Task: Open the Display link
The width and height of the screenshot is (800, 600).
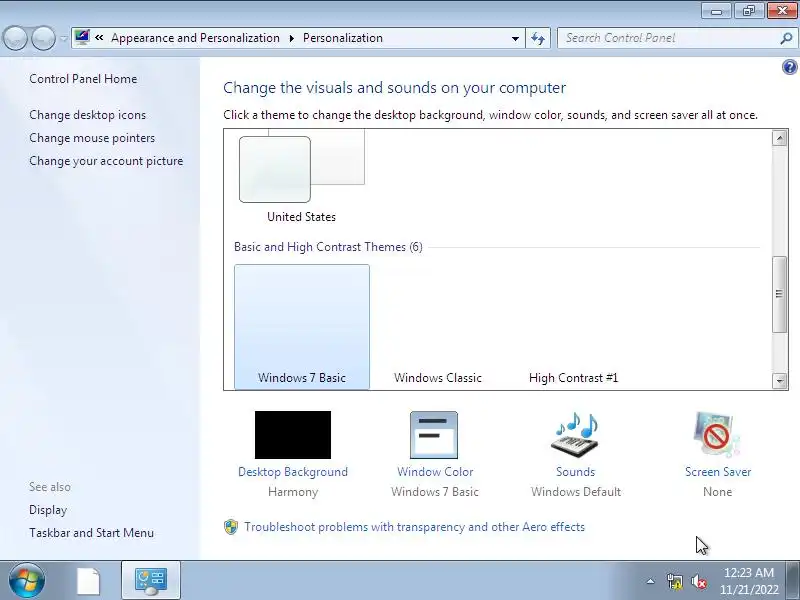Action: [x=48, y=510]
